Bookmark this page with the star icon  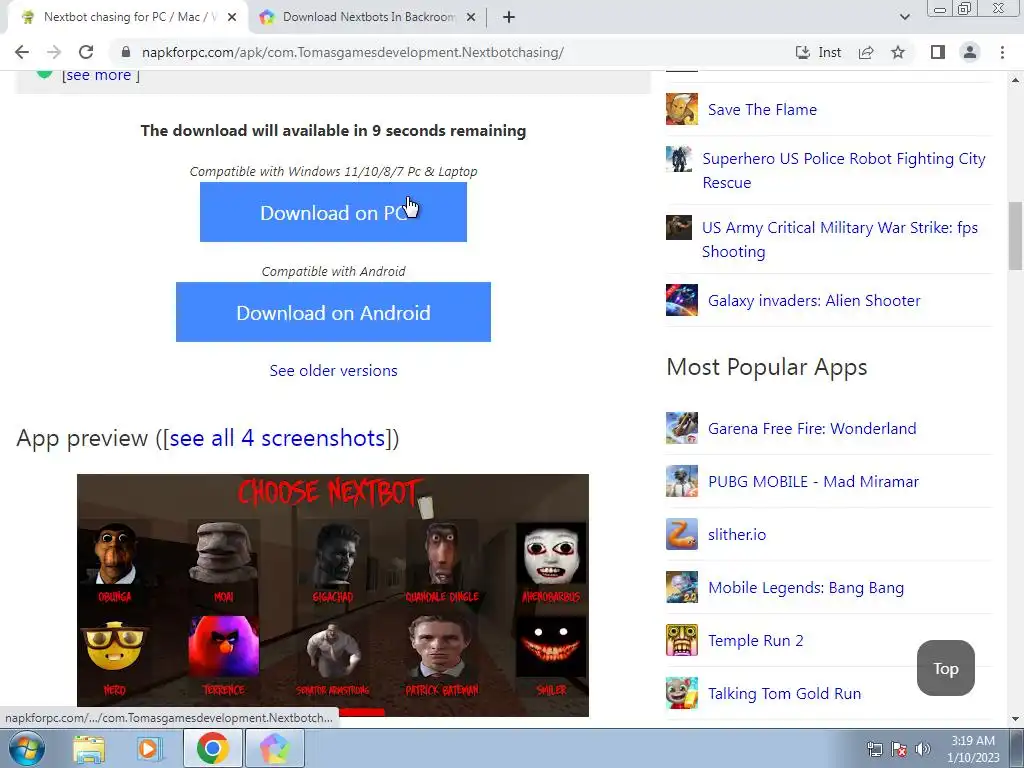pyautogui.click(x=898, y=52)
